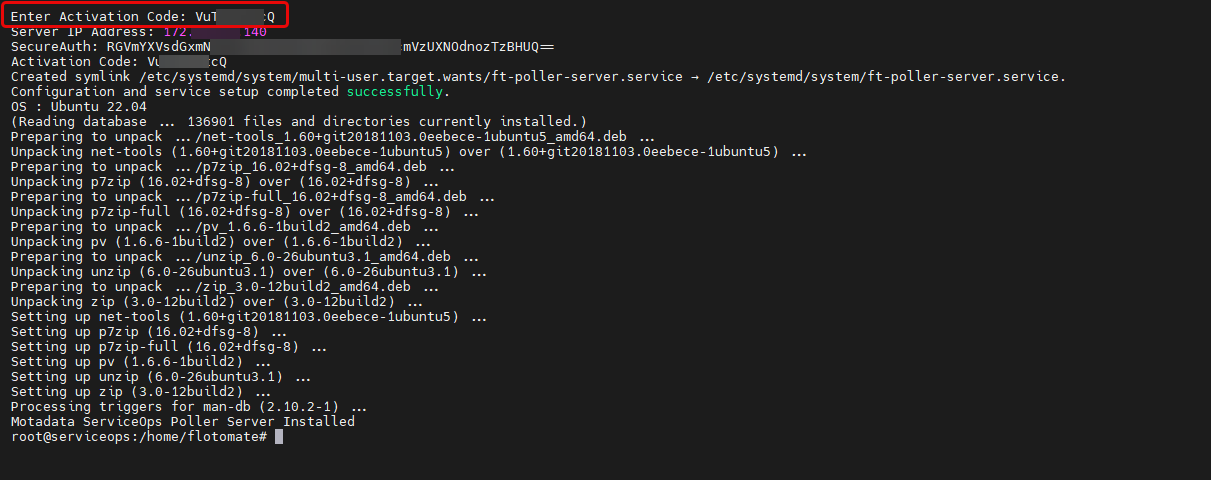The width and height of the screenshot is (1211, 480).
Task: Click the "Setting up pv" line
Action: click(141, 362)
